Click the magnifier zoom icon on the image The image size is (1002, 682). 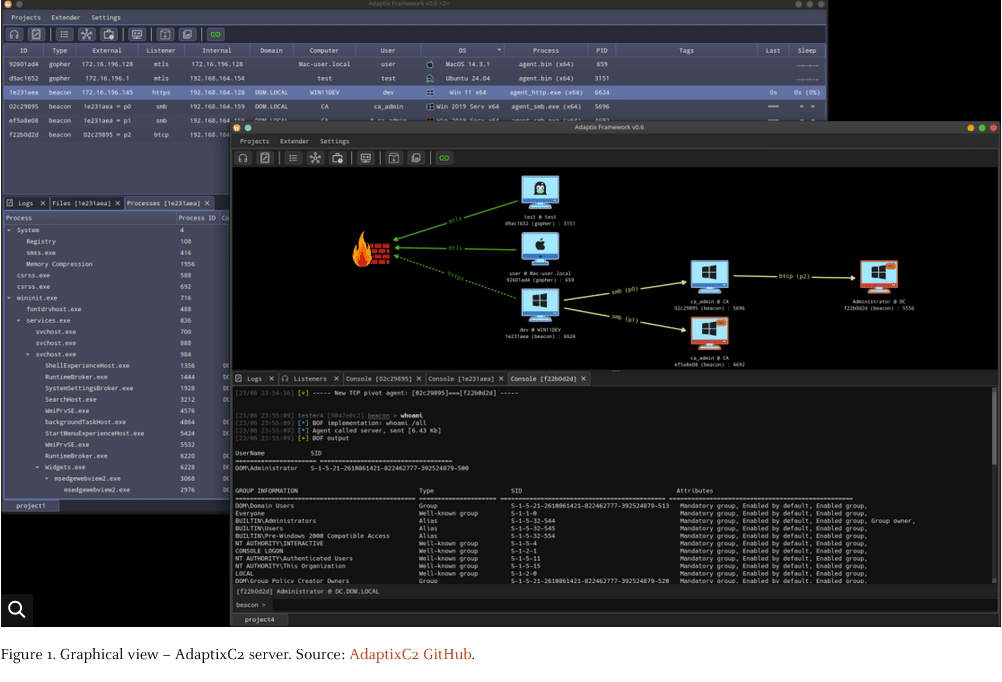click(17, 610)
